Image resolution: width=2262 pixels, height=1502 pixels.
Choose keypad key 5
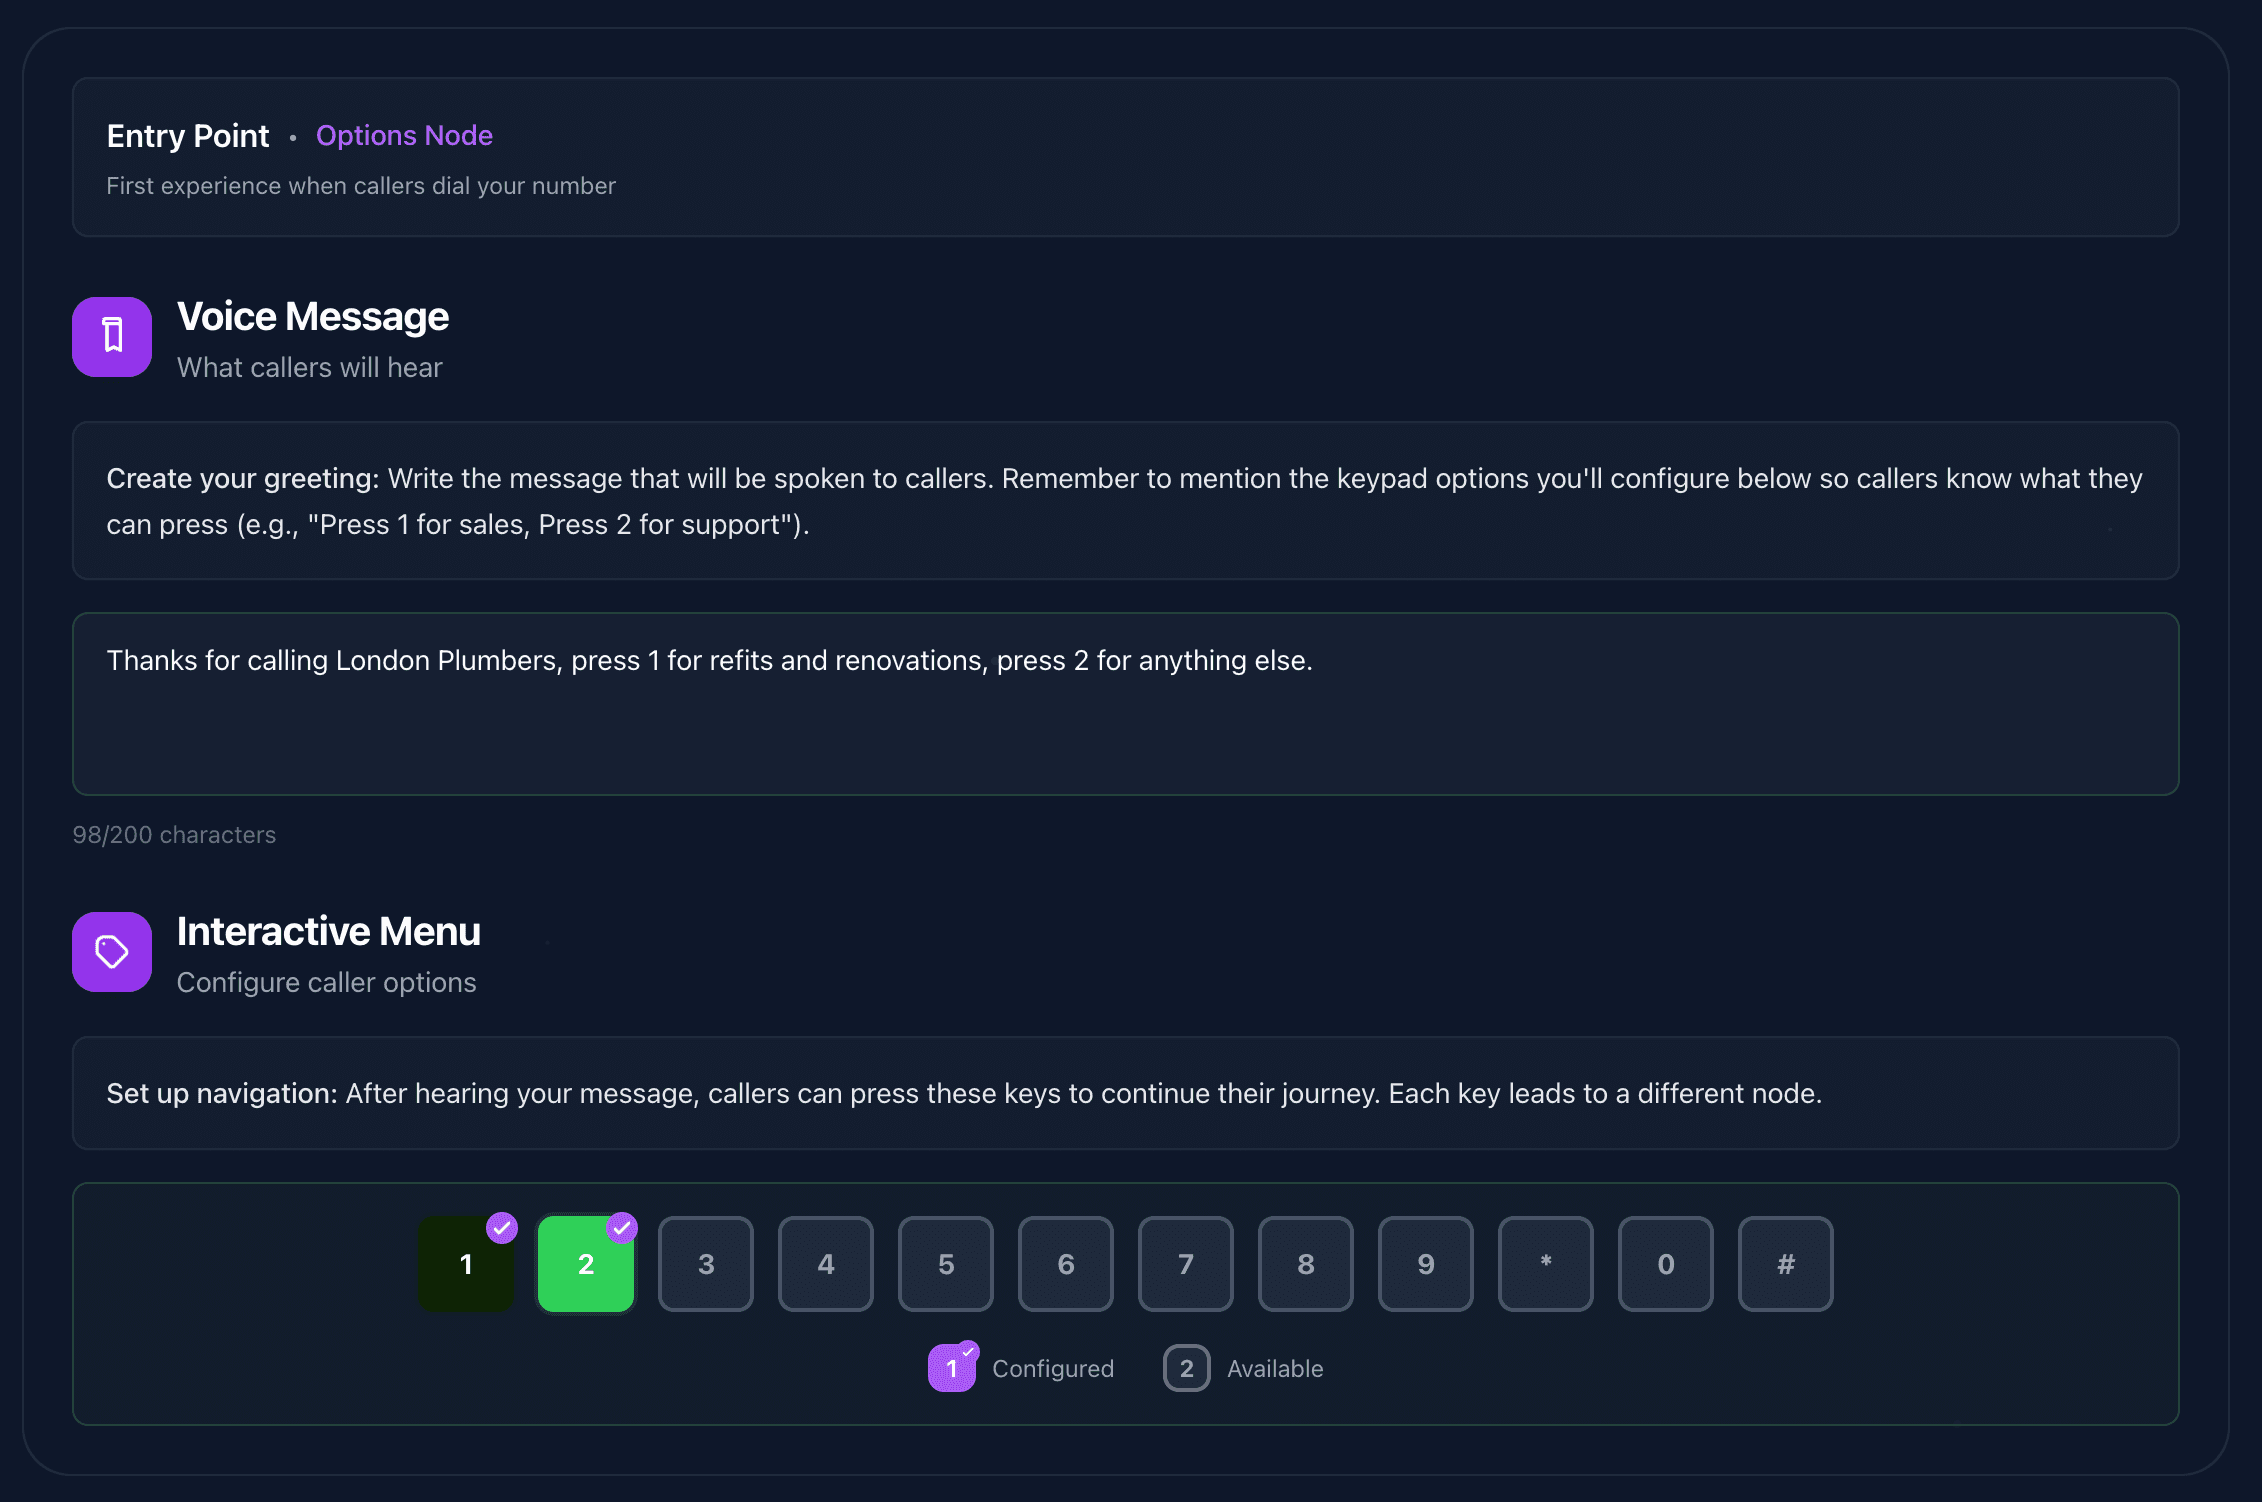945,1264
